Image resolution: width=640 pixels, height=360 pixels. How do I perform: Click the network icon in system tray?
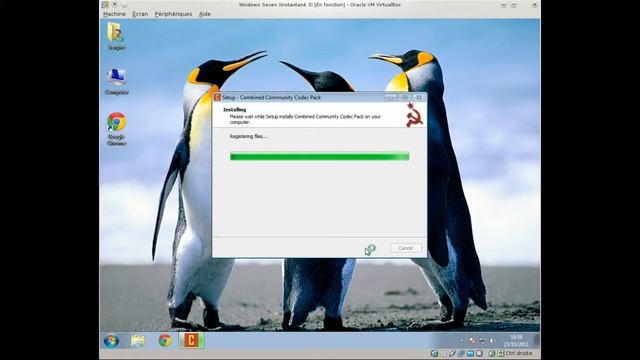482,340
